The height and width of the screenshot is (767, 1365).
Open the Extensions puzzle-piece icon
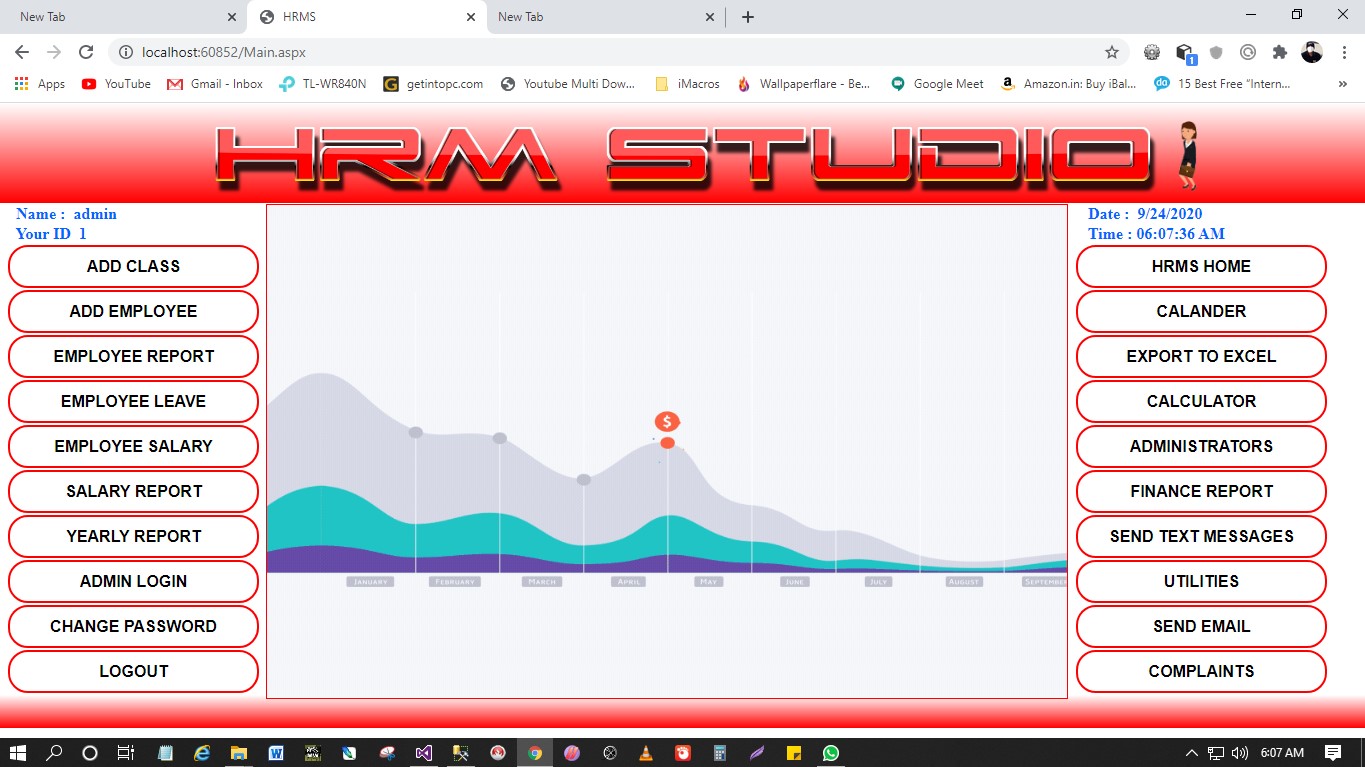click(x=1279, y=52)
